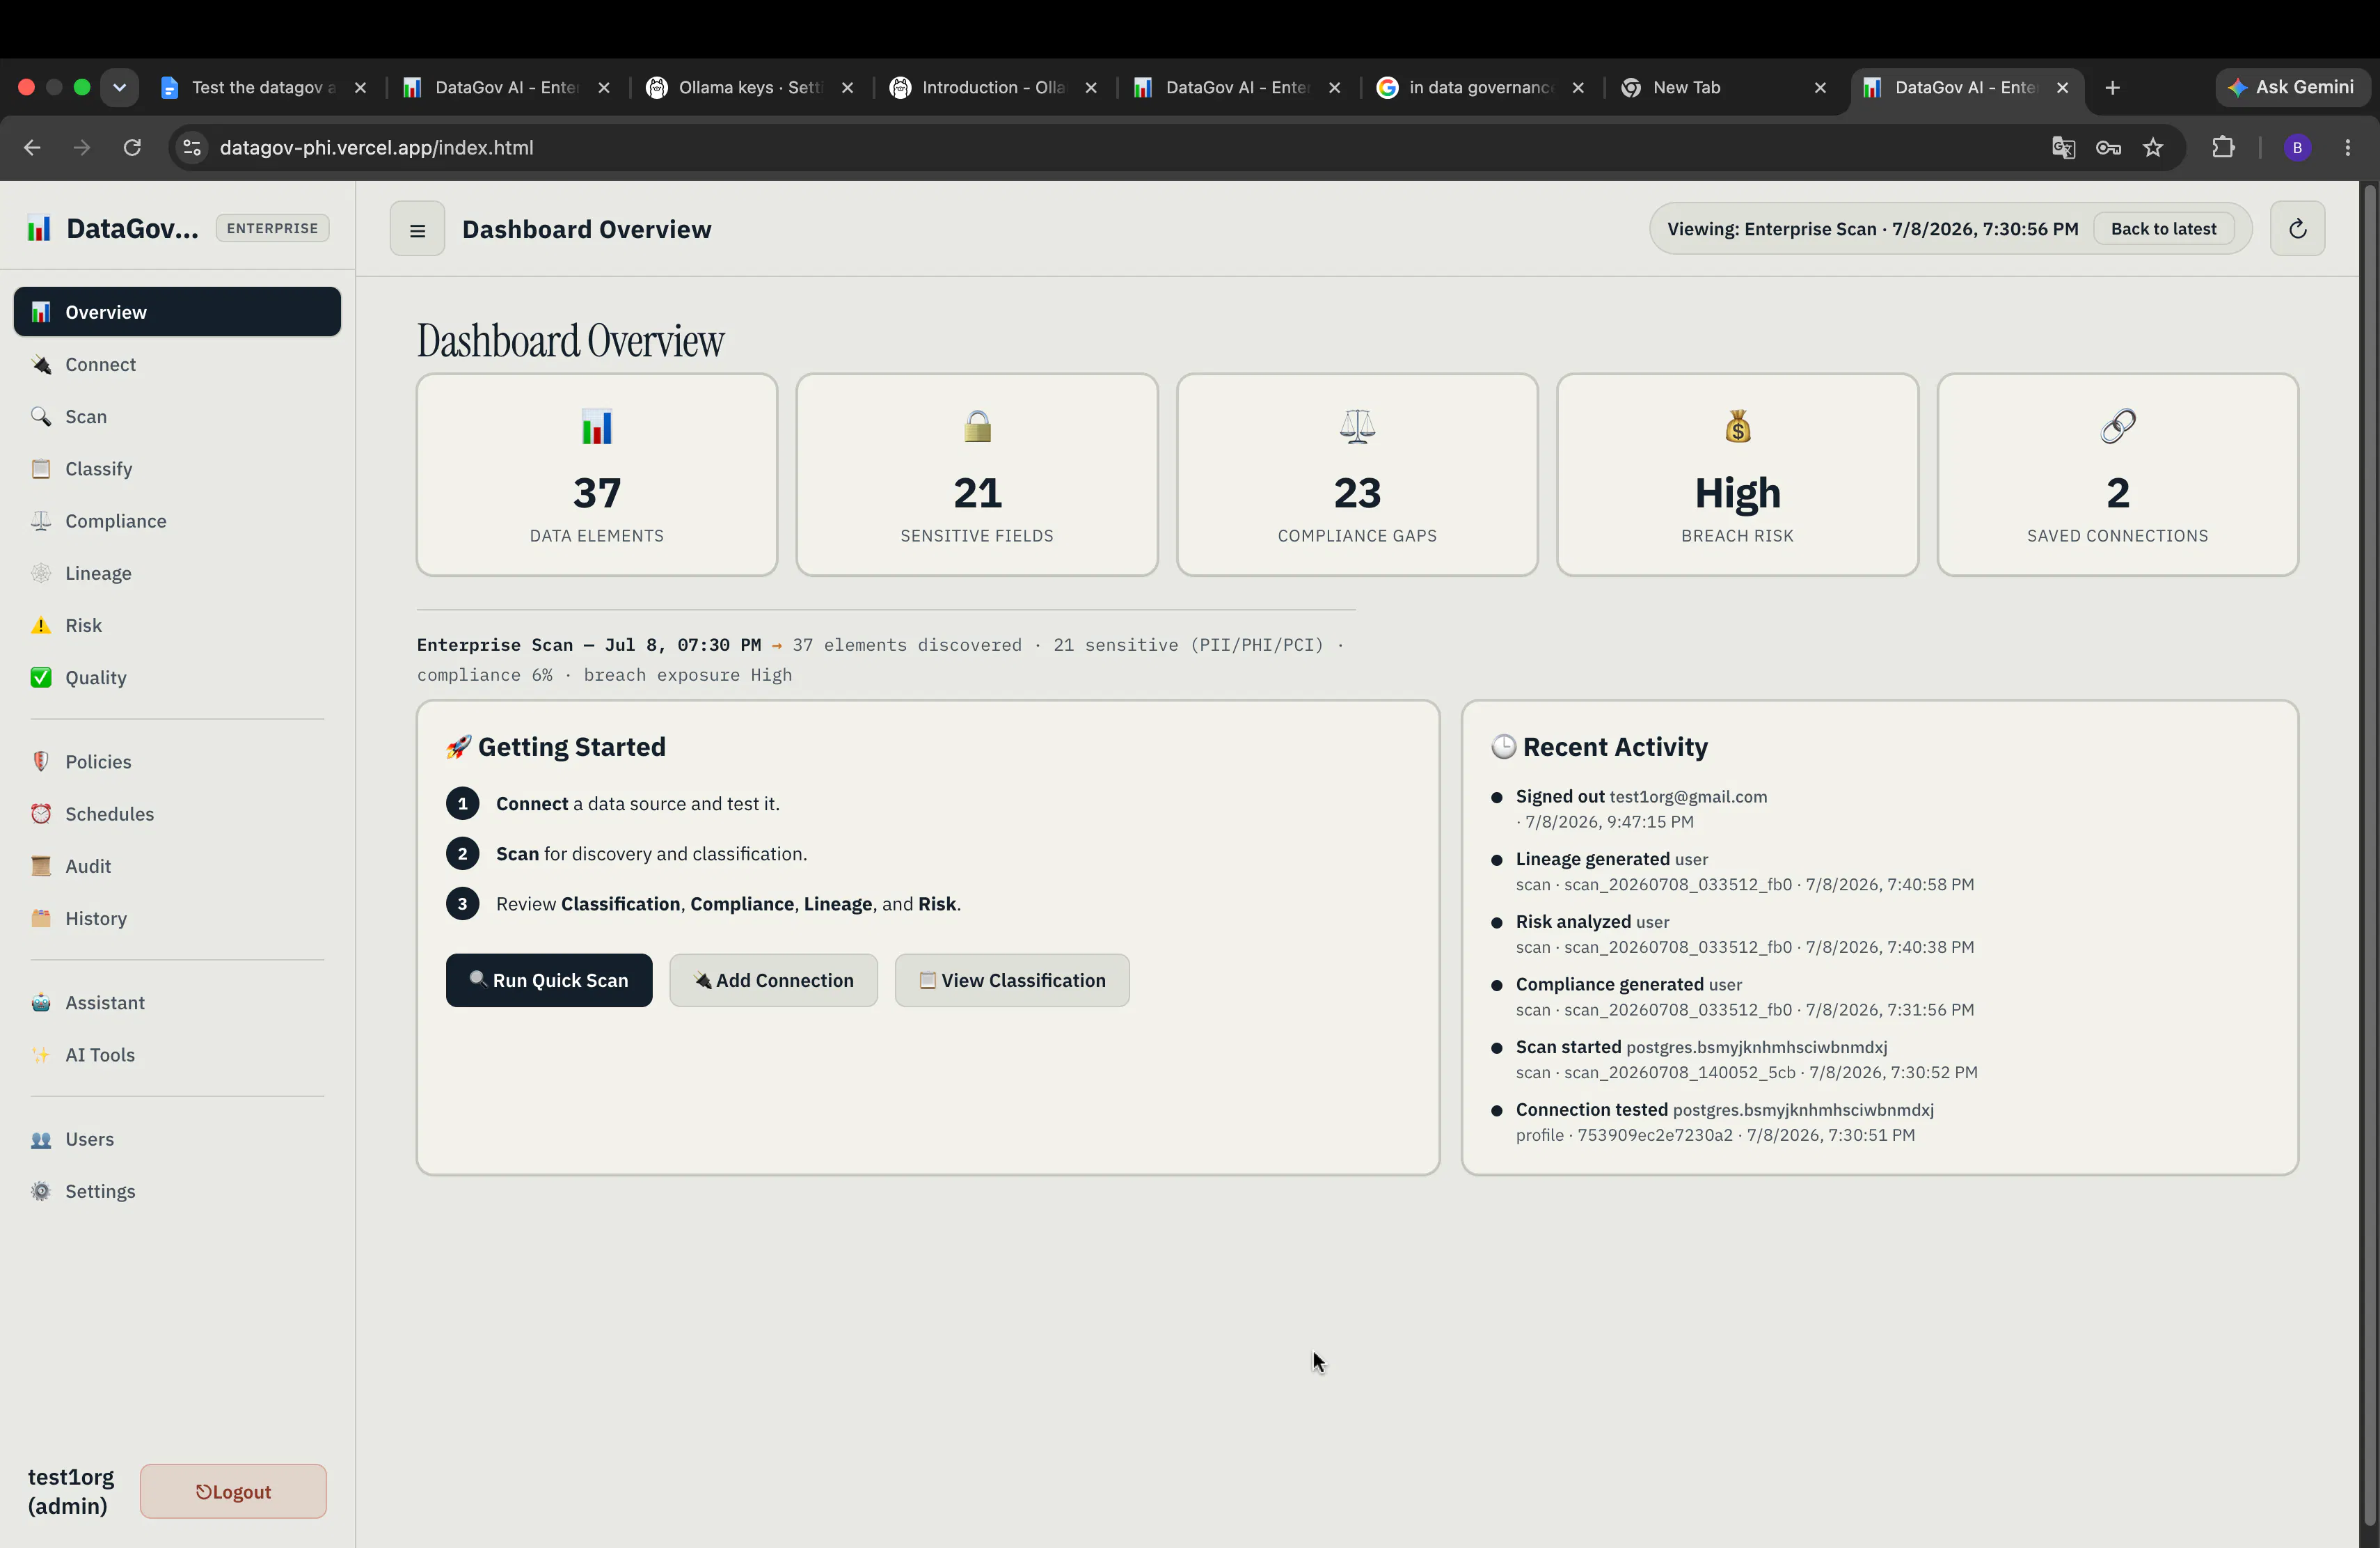The width and height of the screenshot is (2380, 1548).
Task: Click the Run Quick Scan button
Action: 549,980
